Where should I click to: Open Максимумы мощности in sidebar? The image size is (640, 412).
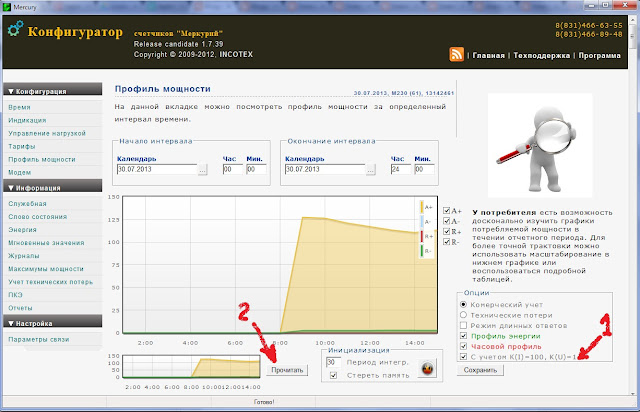[46, 269]
